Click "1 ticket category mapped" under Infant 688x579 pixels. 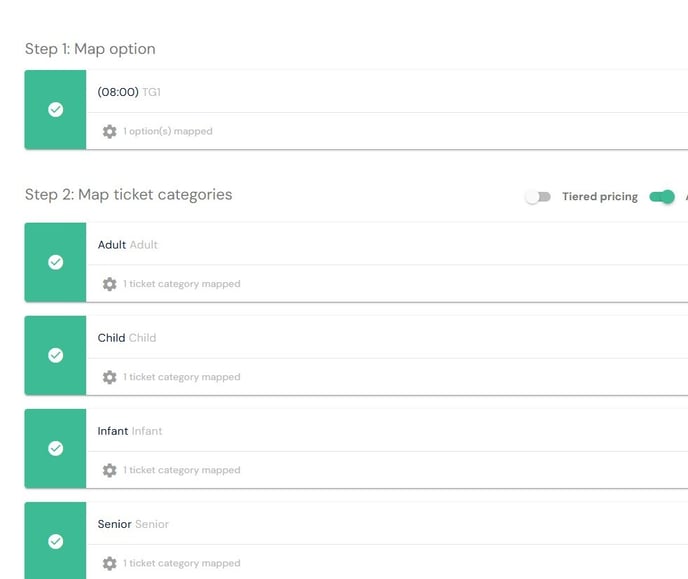click(x=182, y=470)
